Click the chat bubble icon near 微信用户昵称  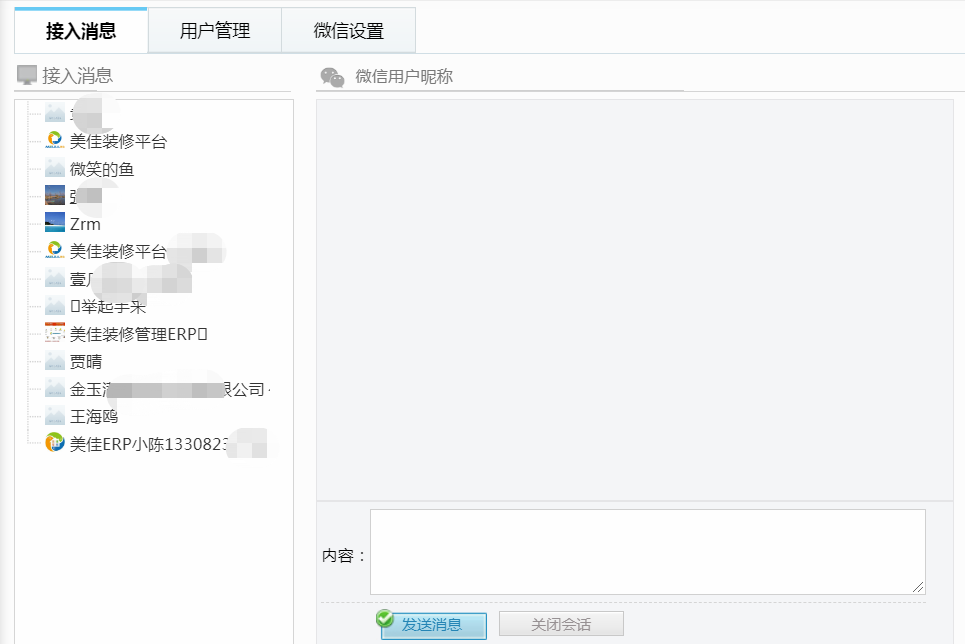point(330,75)
